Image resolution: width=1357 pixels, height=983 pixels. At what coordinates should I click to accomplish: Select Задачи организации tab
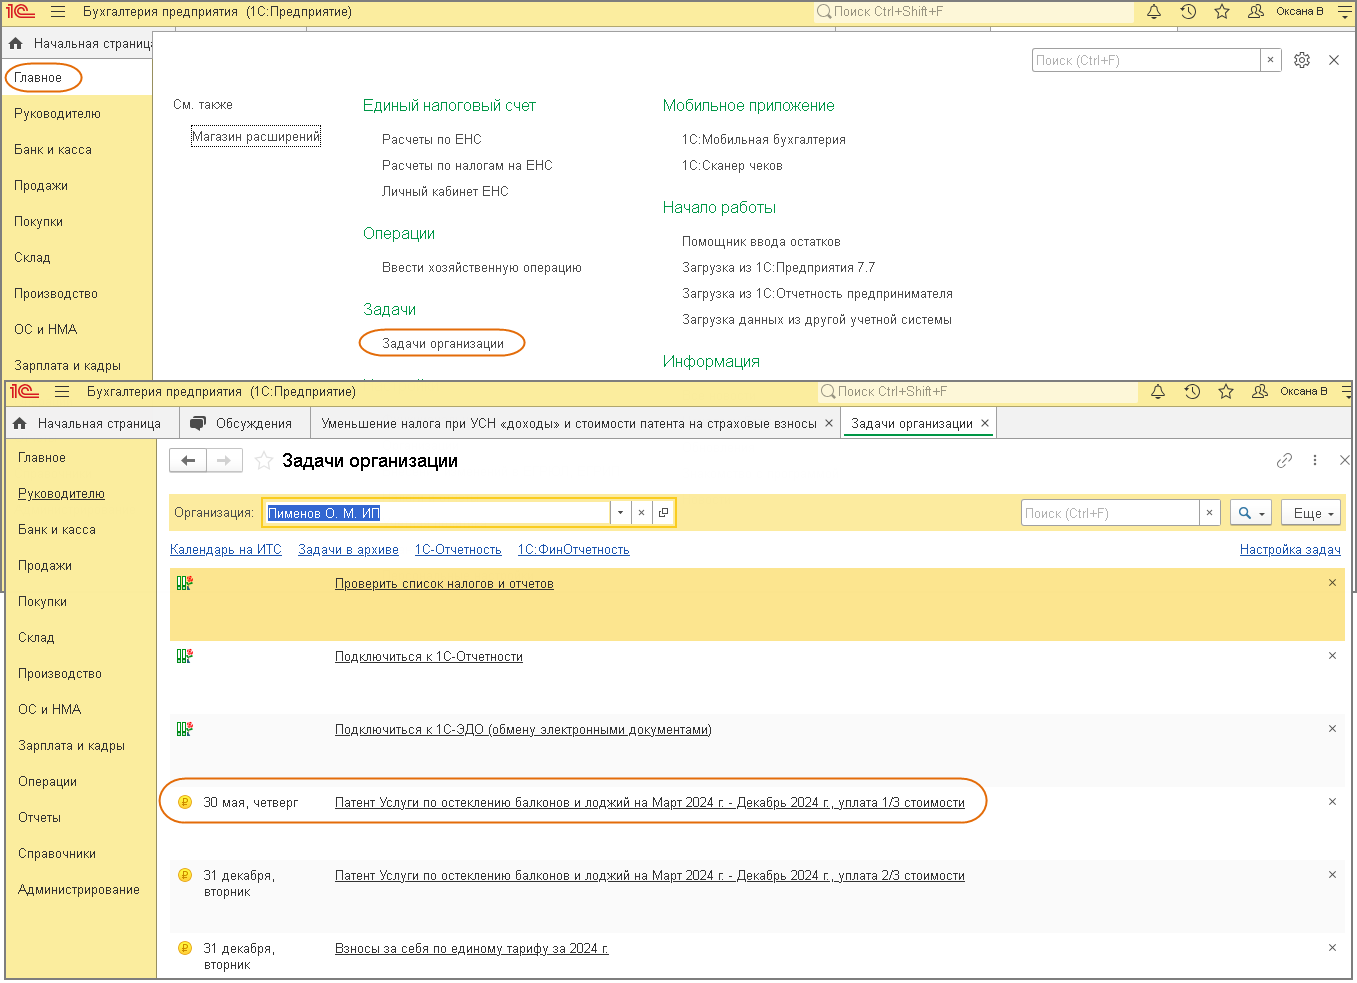(x=912, y=423)
